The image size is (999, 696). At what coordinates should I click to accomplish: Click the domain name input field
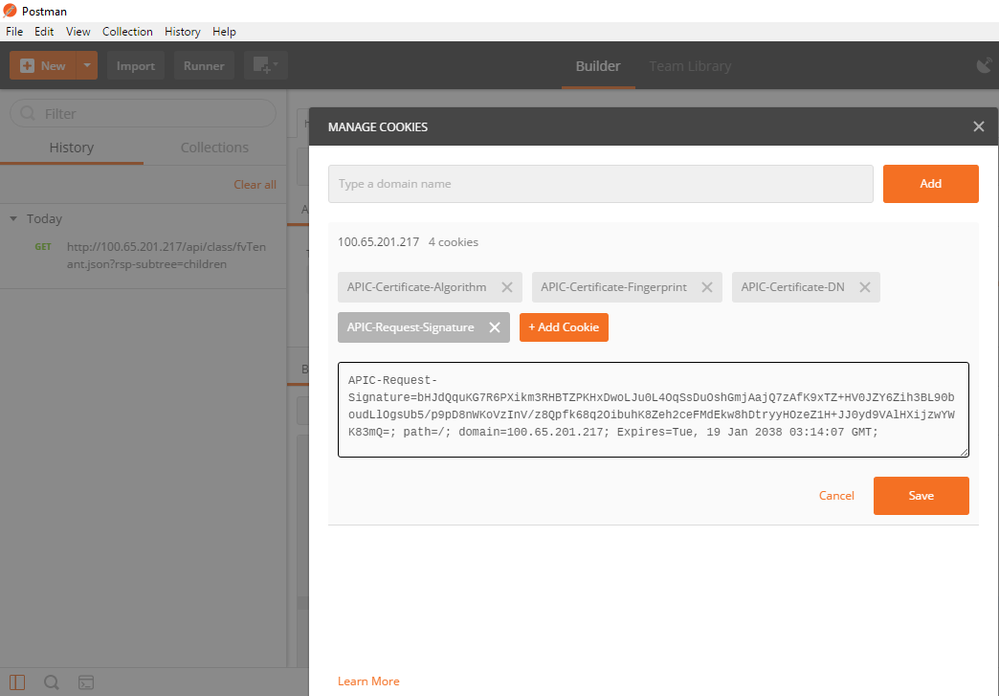click(x=600, y=184)
